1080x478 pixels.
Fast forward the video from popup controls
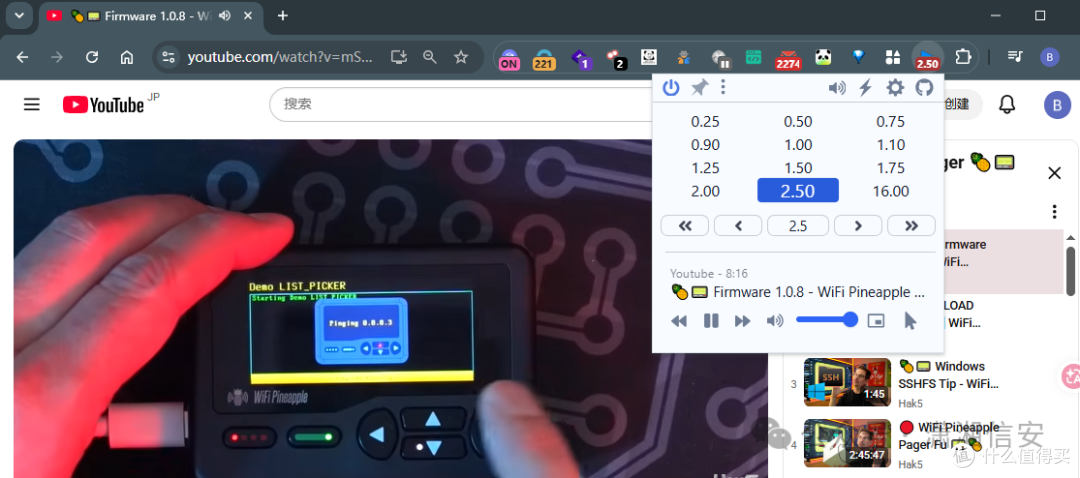point(742,321)
